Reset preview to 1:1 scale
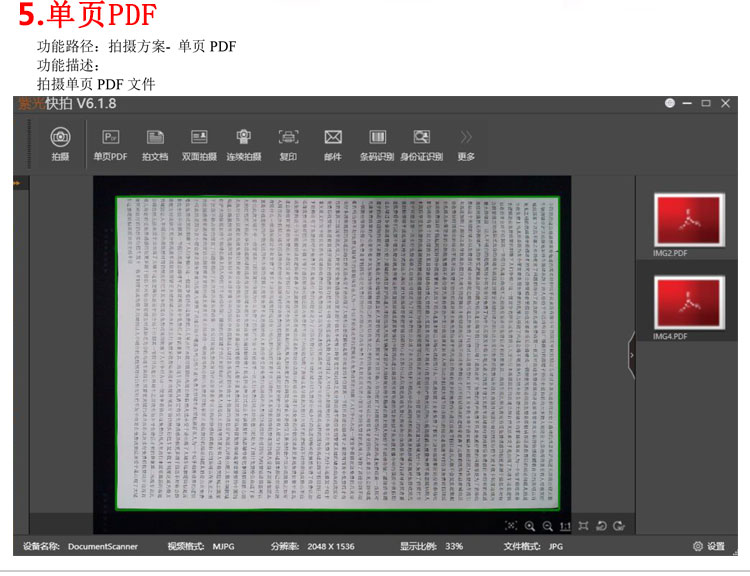The height and width of the screenshot is (576, 750). coord(565,526)
